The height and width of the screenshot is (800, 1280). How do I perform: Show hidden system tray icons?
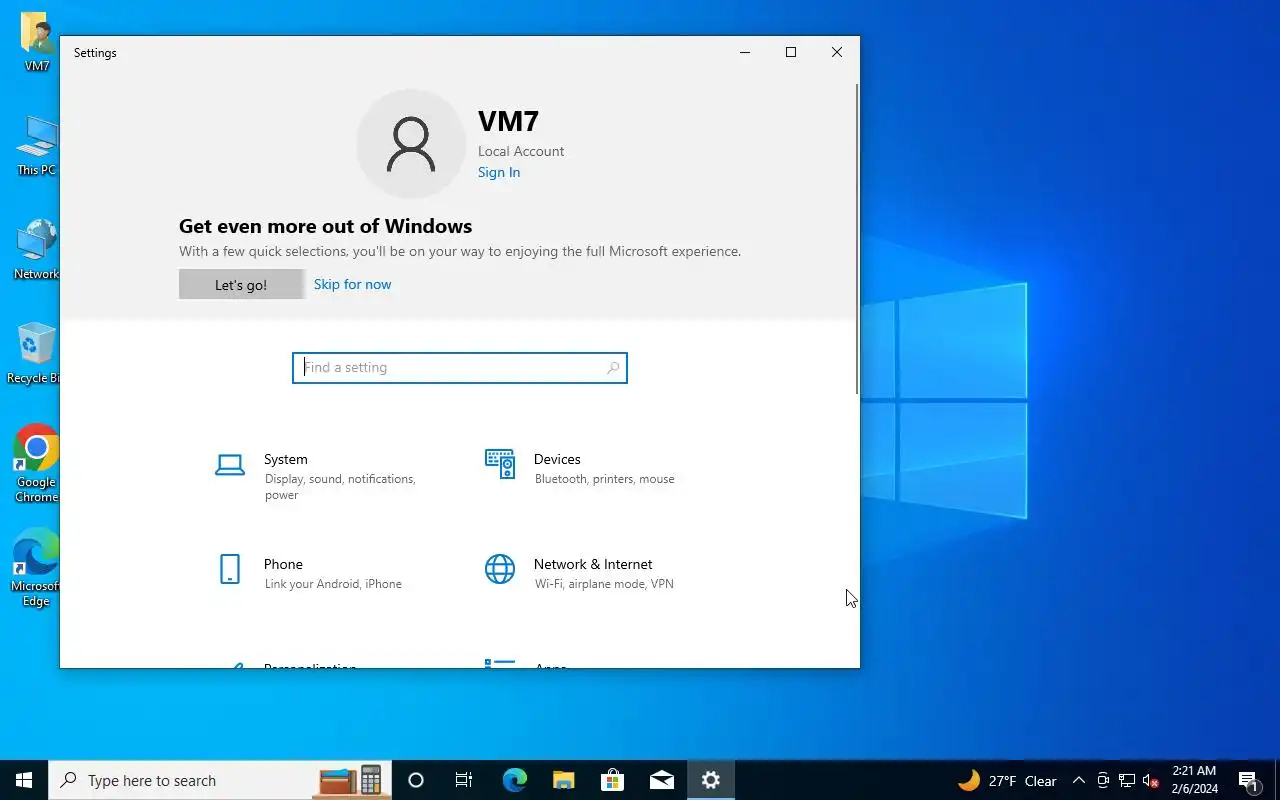click(x=1078, y=780)
